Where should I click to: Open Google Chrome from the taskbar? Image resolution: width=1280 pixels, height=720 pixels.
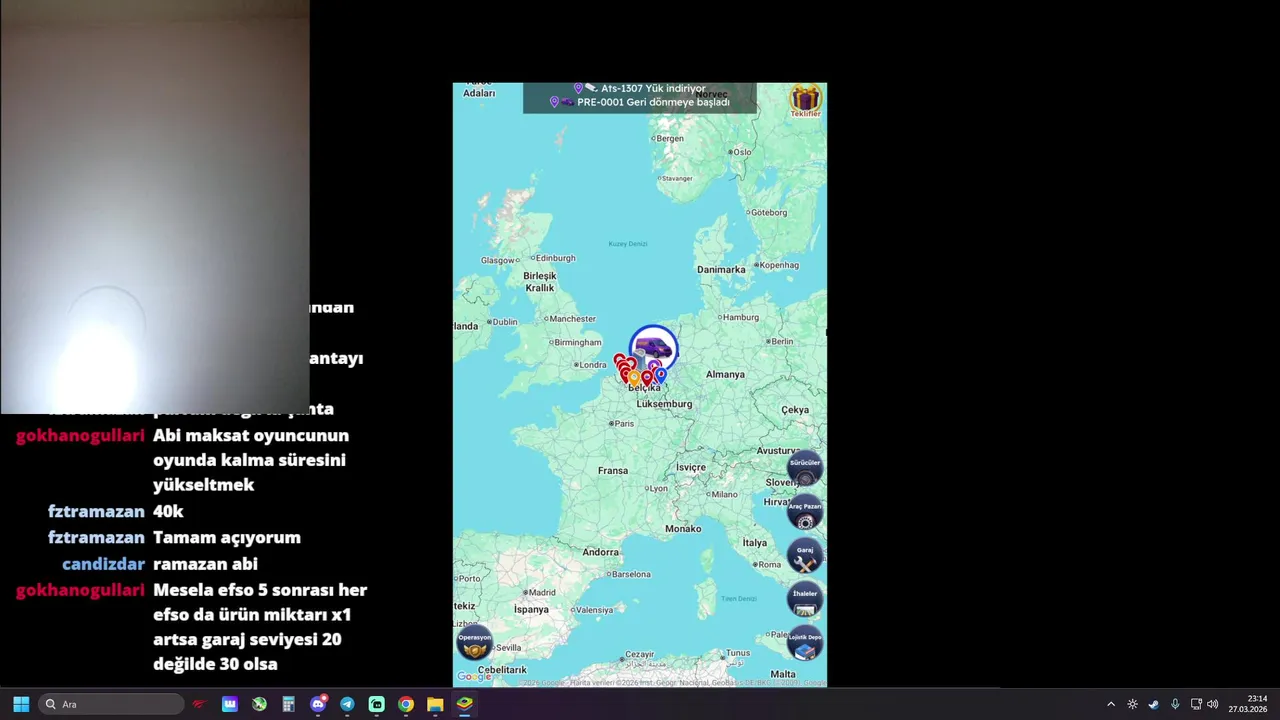pos(405,704)
